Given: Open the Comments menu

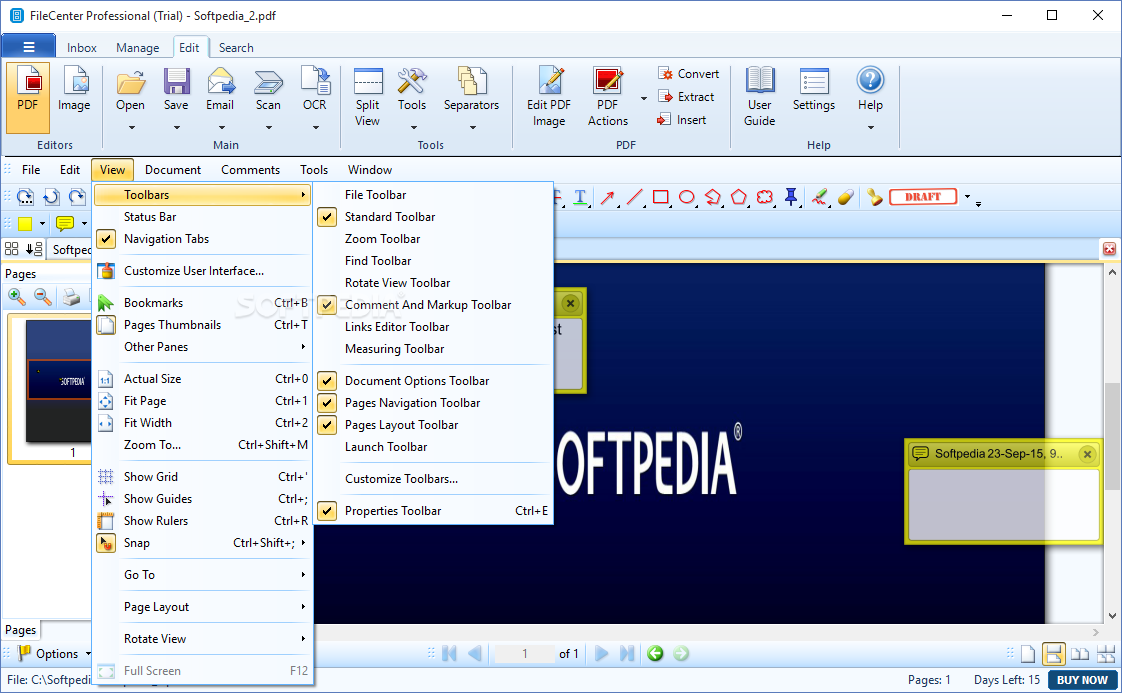Looking at the screenshot, I should [x=250, y=170].
